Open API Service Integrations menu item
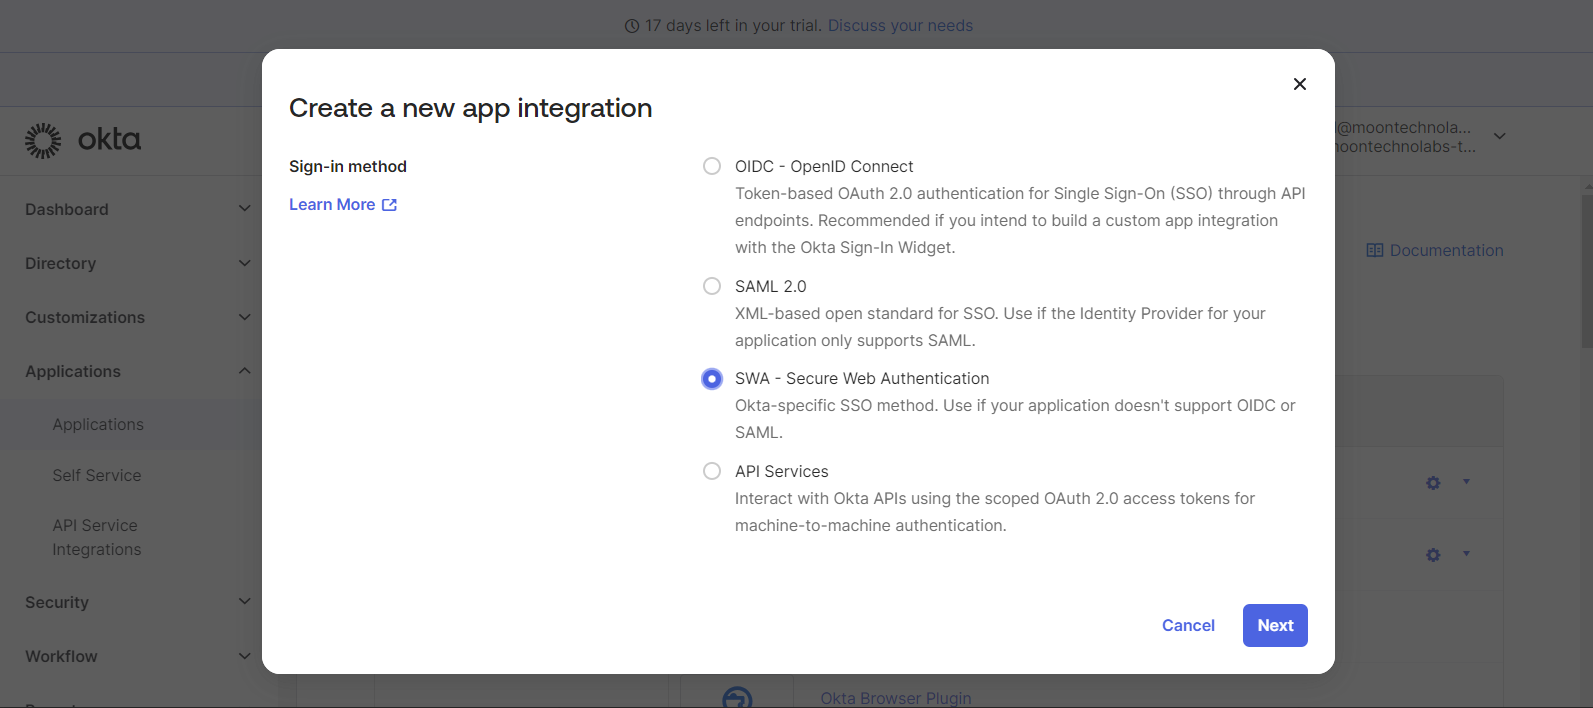Image resolution: width=1593 pixels, height=708 pixels. click(x=97, y=537)
